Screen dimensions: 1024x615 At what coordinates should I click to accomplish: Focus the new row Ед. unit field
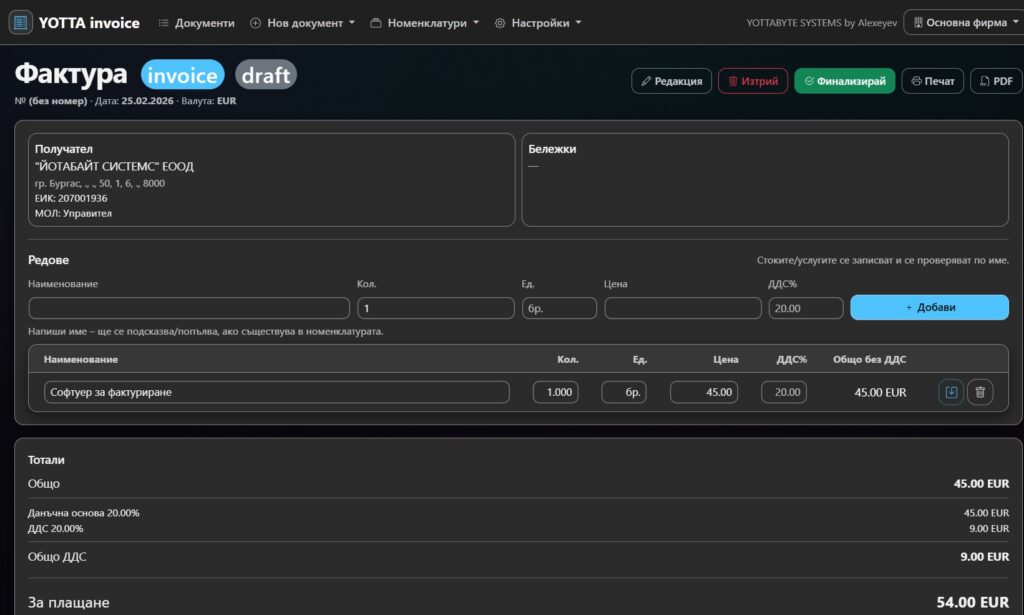(559, 308)
